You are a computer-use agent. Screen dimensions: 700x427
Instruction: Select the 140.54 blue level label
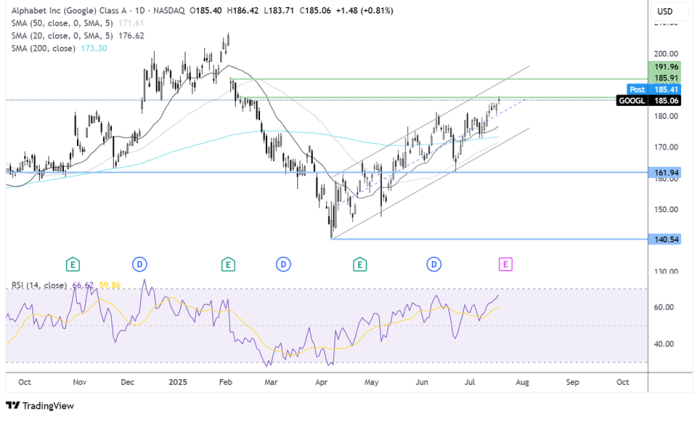[665, 239]
